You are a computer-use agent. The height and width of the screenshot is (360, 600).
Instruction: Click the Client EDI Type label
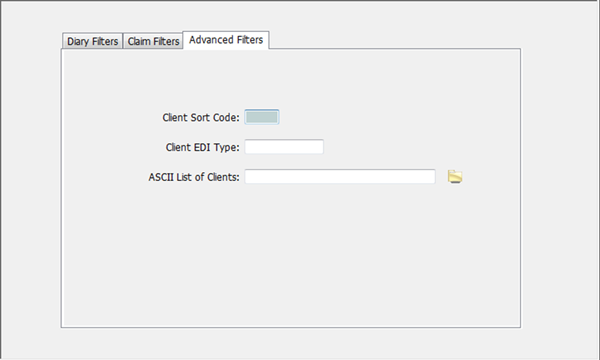click(x=202, y=147)
